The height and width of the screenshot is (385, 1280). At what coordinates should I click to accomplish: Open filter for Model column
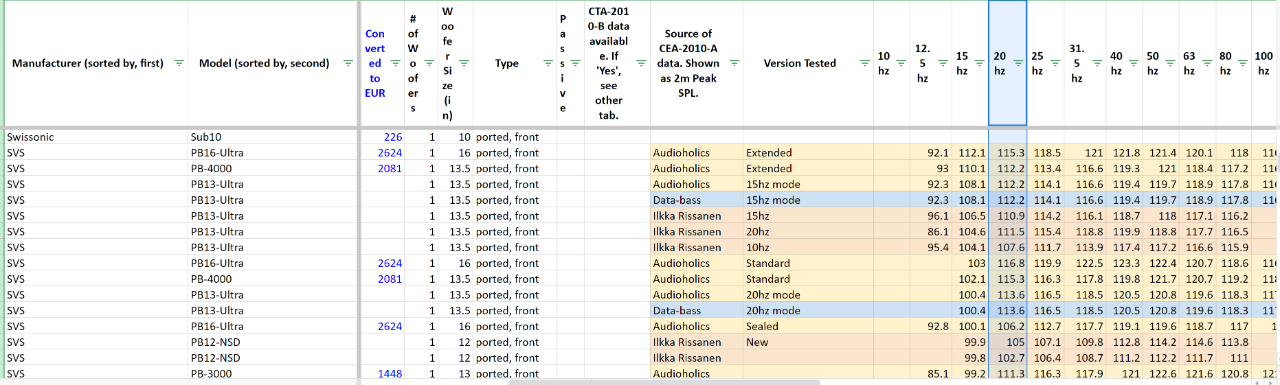tap(347, 63)
